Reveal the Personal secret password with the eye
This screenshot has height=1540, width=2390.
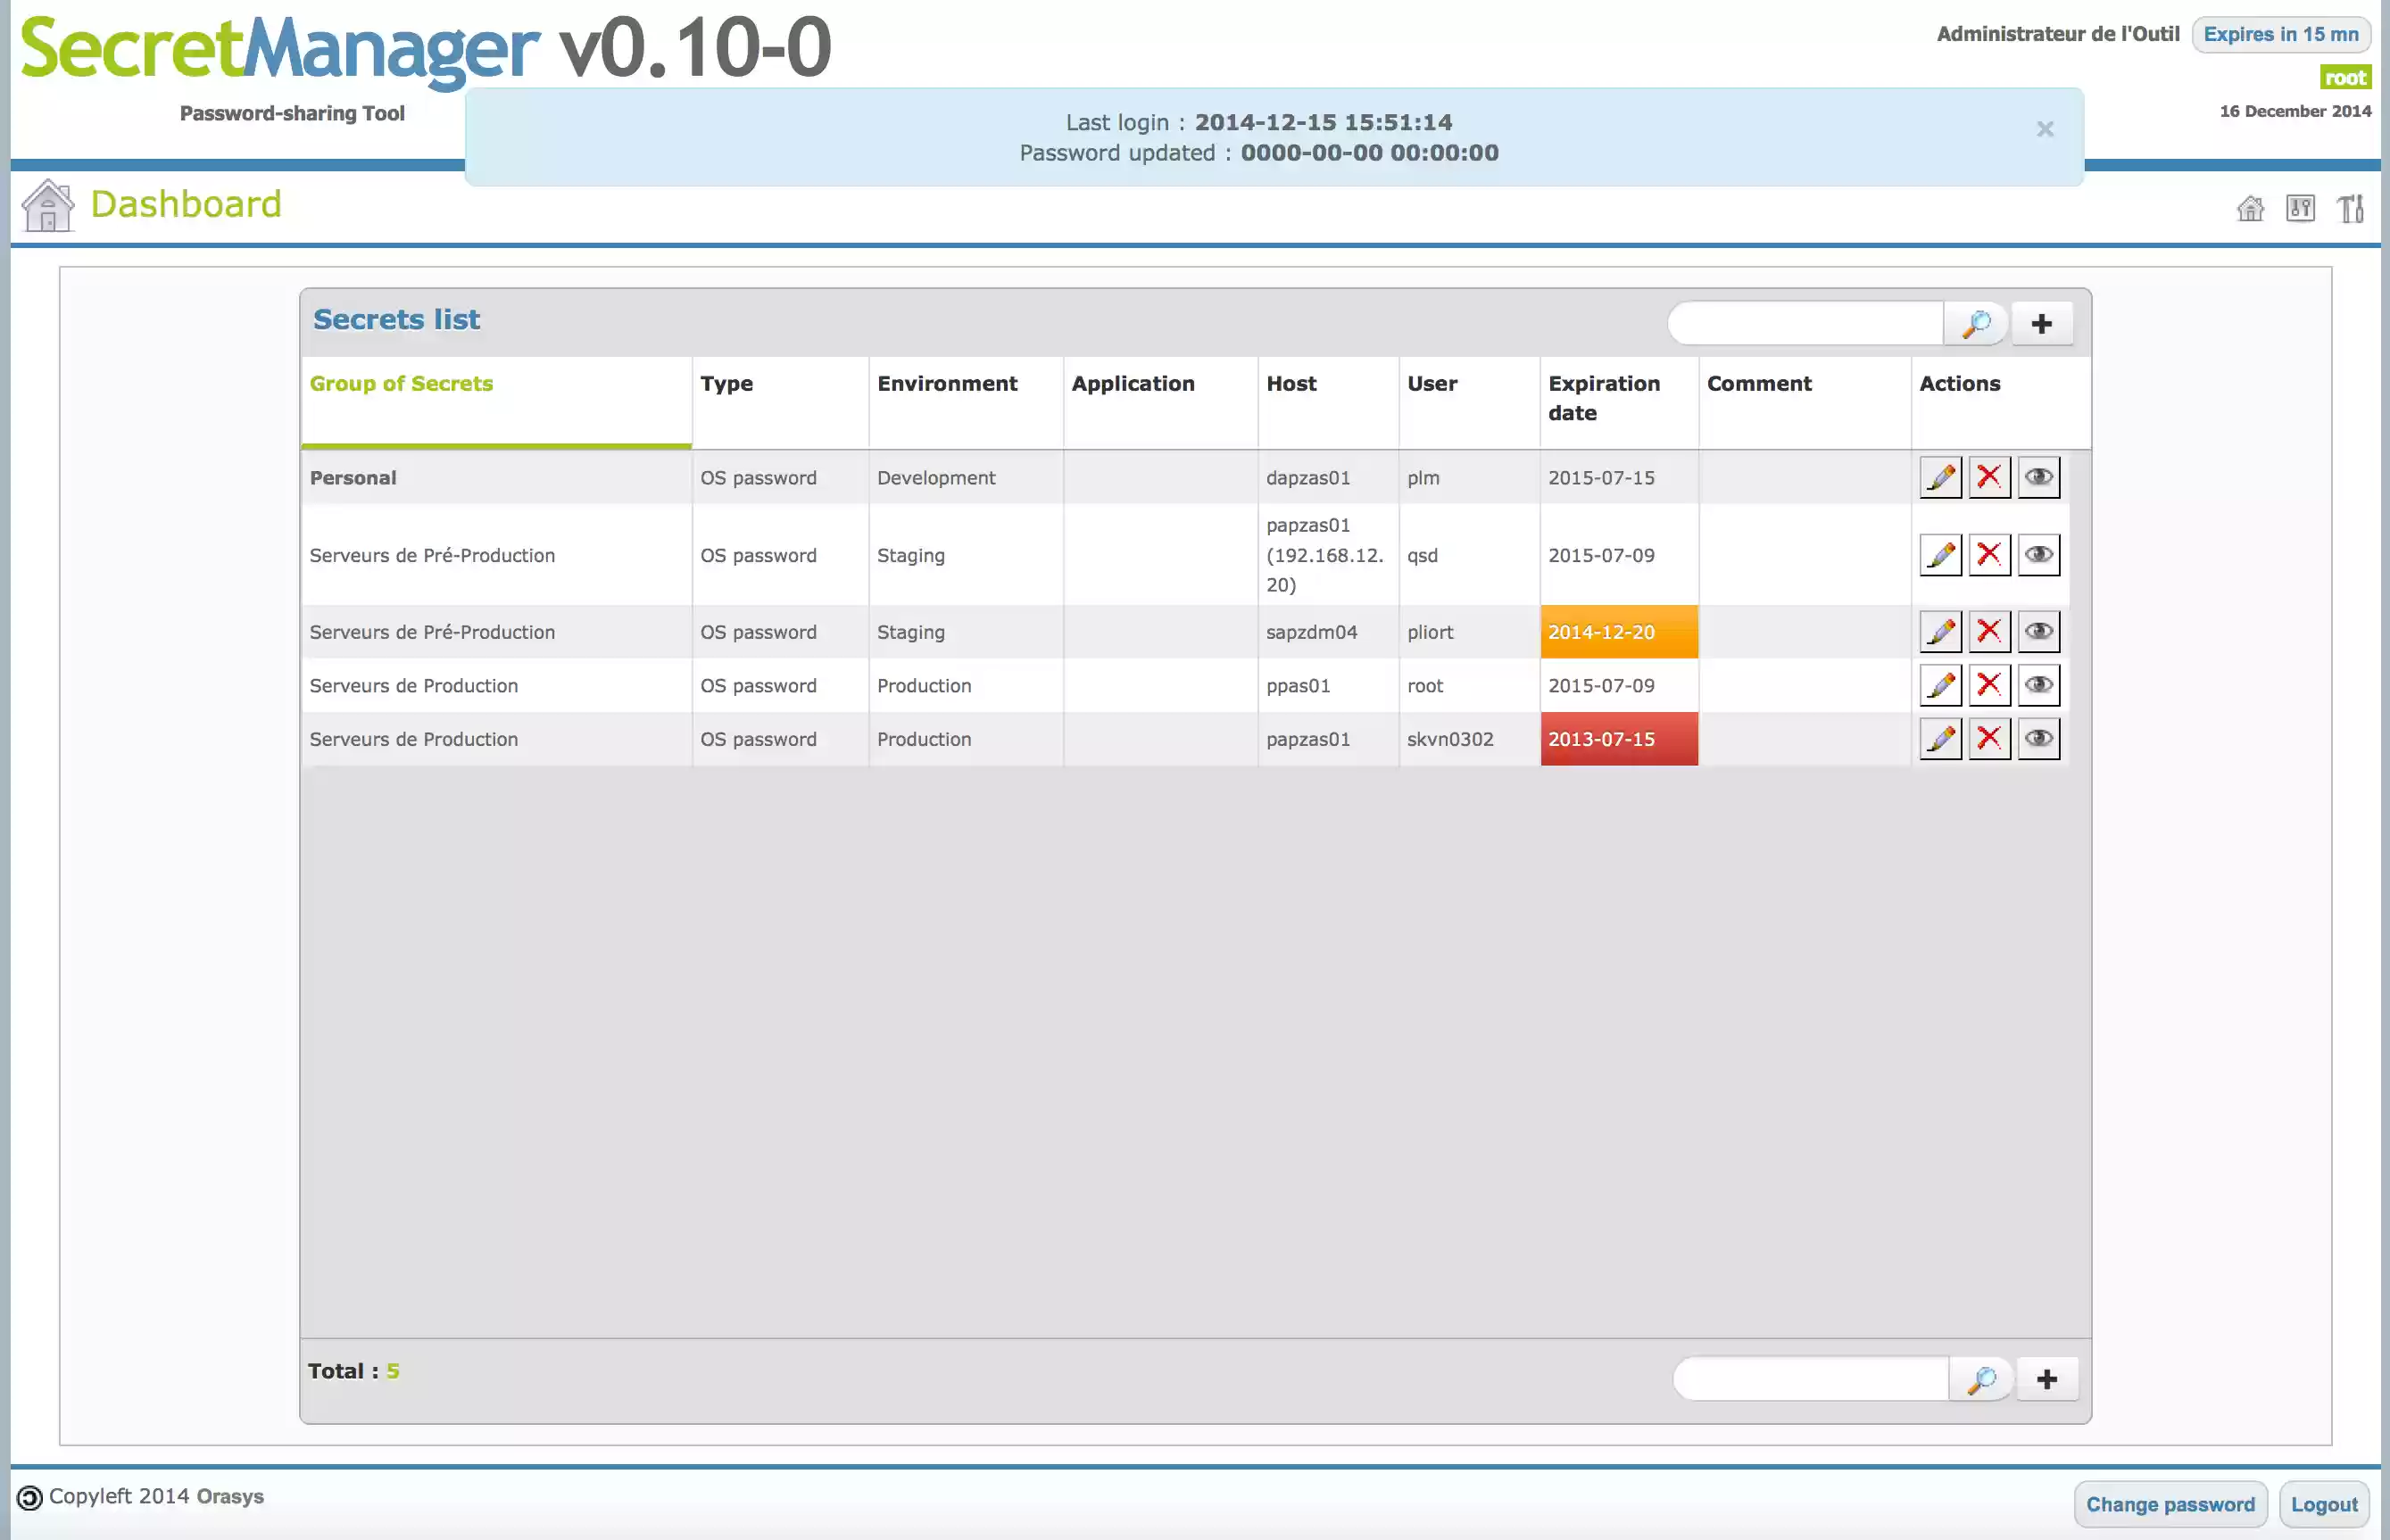pos(2039,477)
